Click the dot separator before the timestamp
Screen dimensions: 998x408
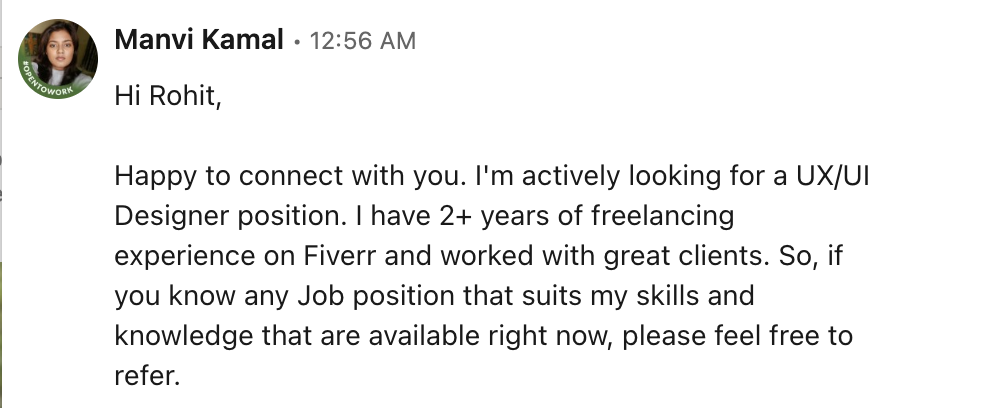point(297,42)
